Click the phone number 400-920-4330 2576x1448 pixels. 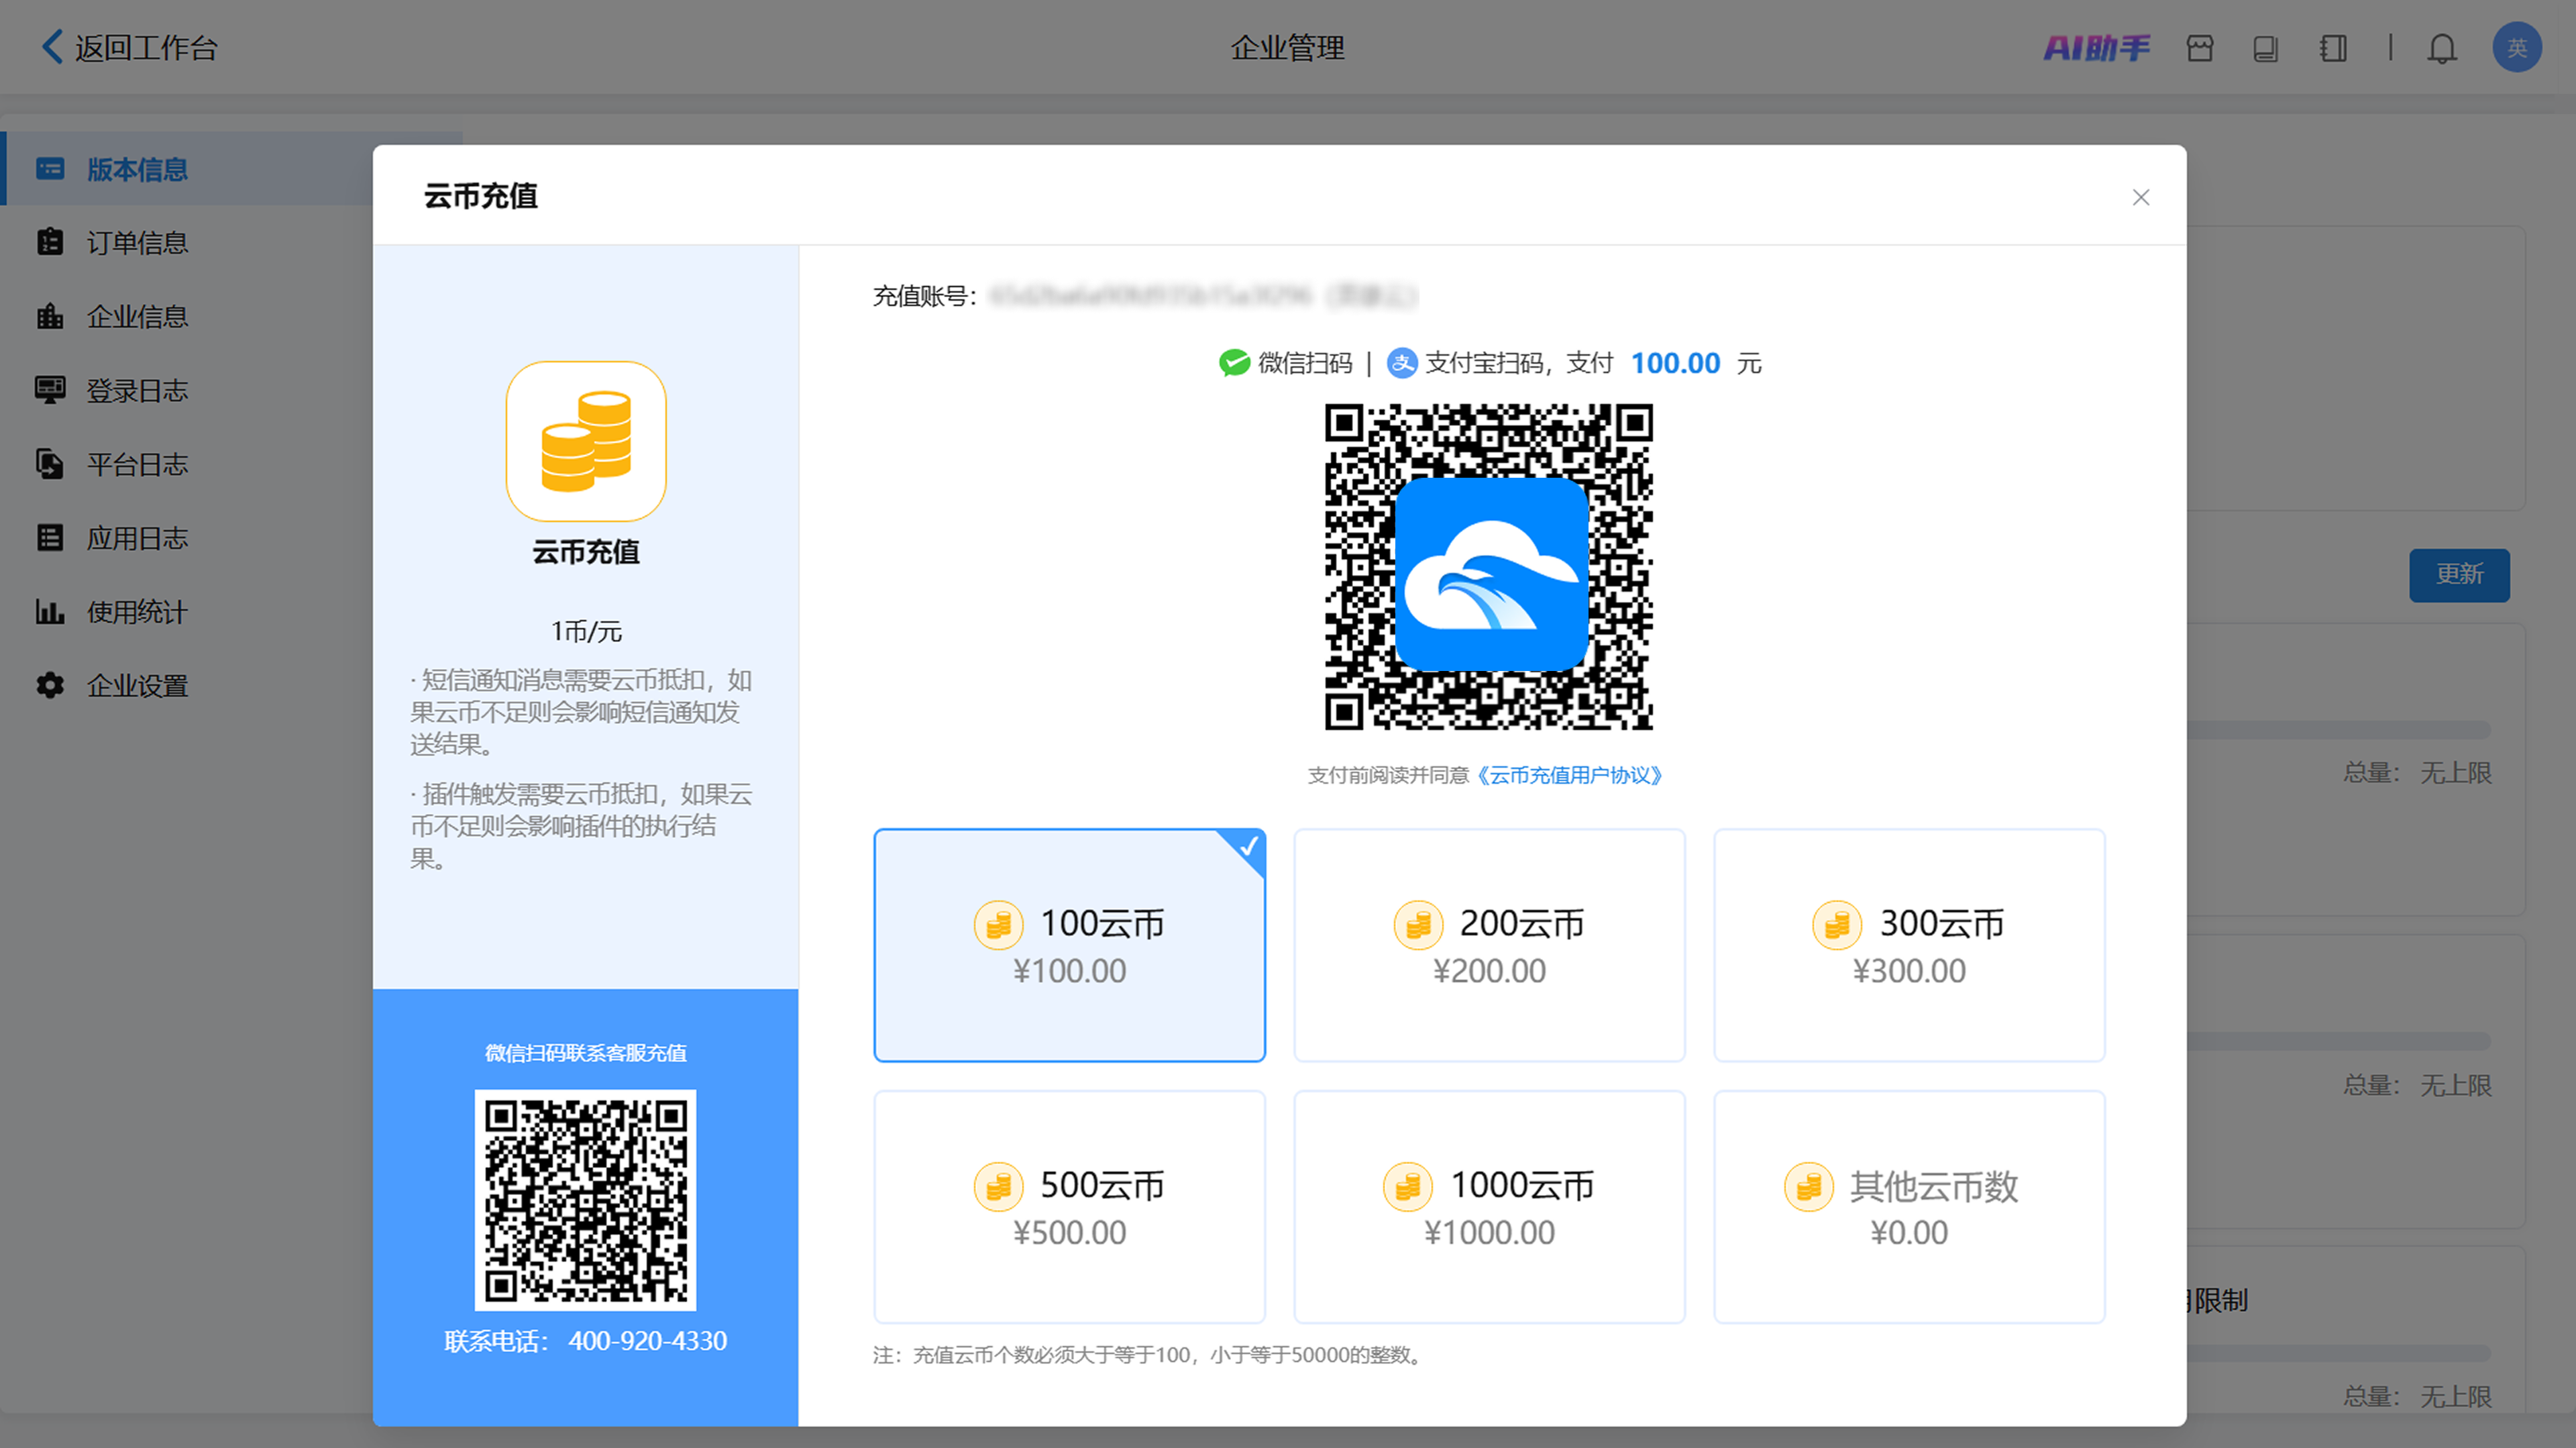[647, 1341]
